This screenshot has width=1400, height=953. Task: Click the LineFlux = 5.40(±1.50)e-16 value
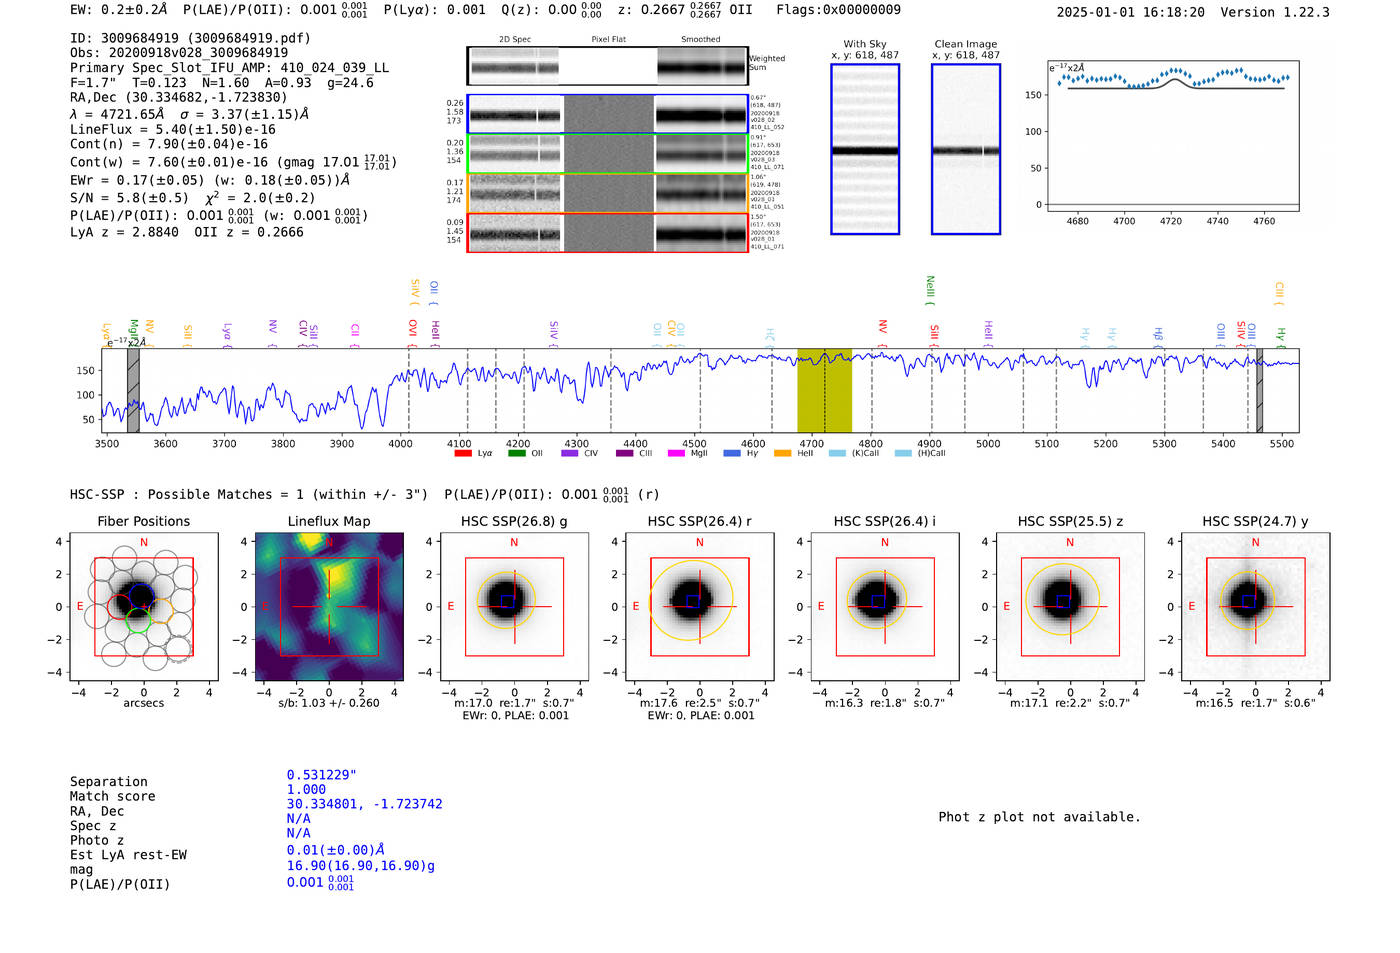[x=173, y=129]
